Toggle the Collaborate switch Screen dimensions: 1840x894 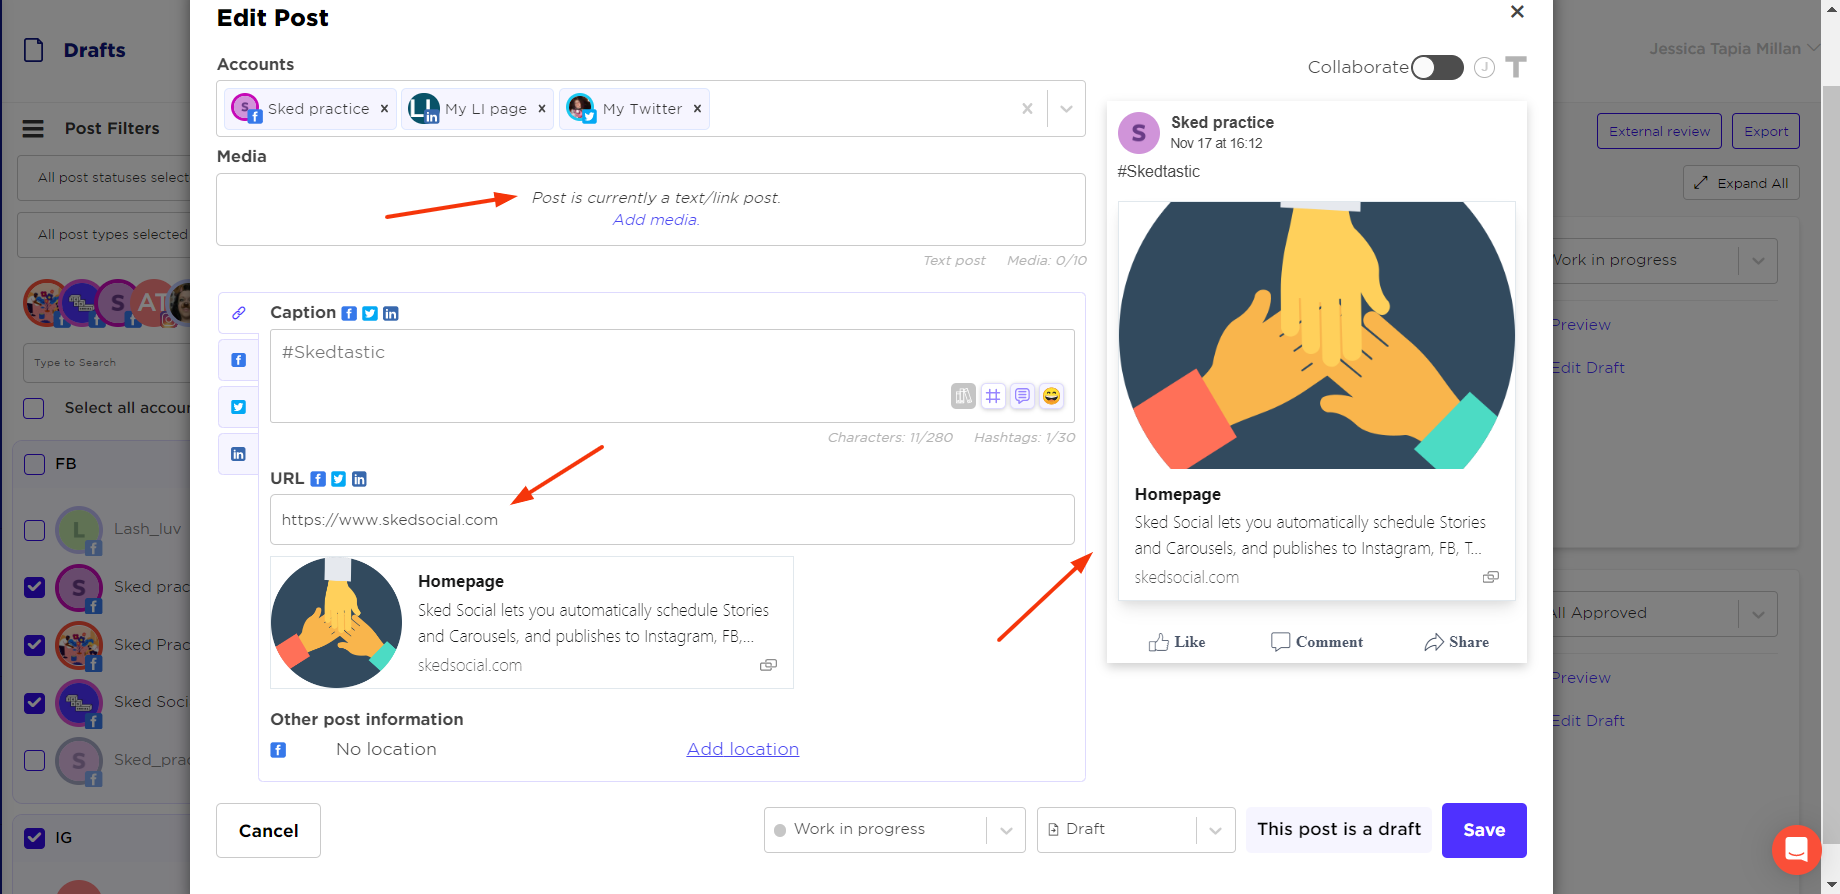(x=1437, y=67)
